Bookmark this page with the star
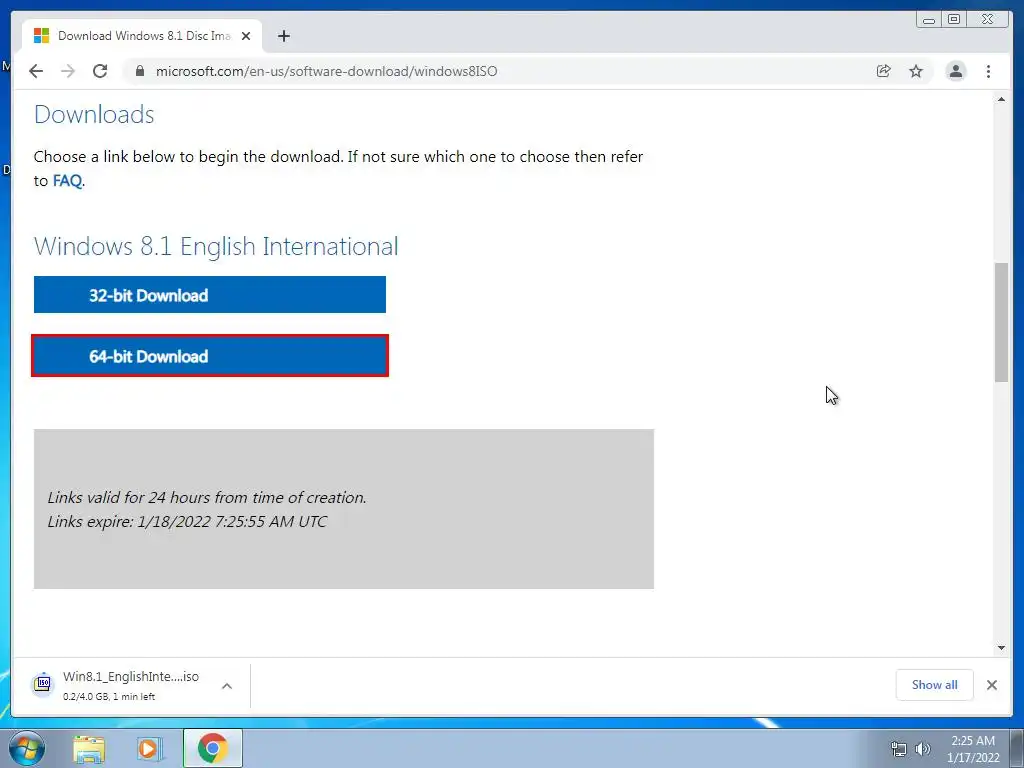This screenshot has width=1024, height=768. click(916, 71)
